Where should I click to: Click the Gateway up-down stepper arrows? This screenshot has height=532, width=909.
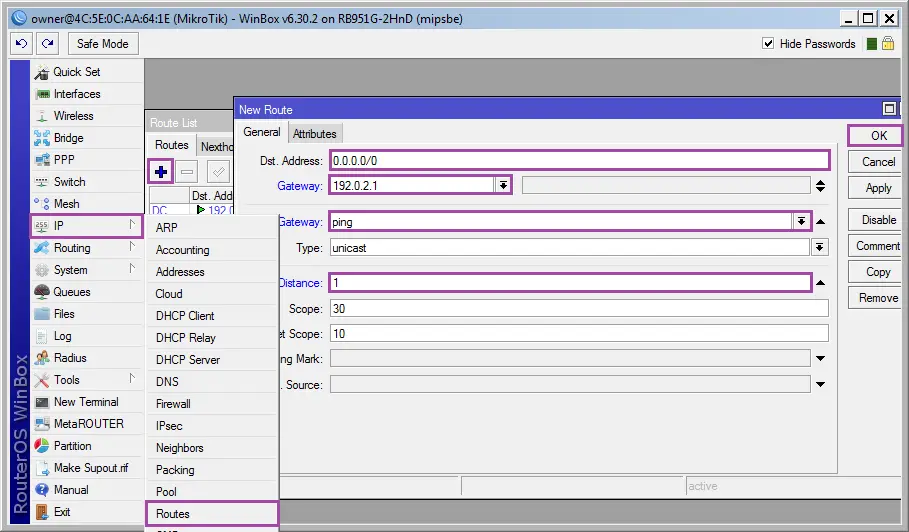click(820, 186)
